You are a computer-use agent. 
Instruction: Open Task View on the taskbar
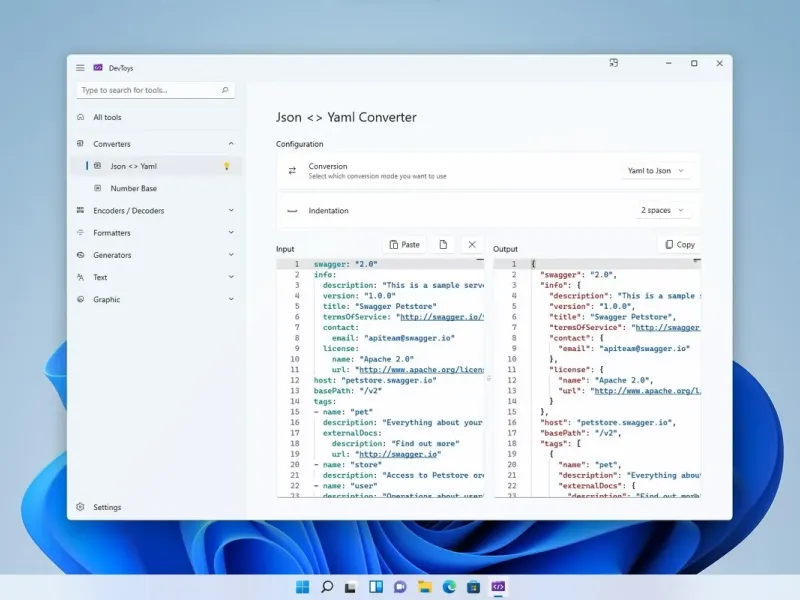[351, 587]
